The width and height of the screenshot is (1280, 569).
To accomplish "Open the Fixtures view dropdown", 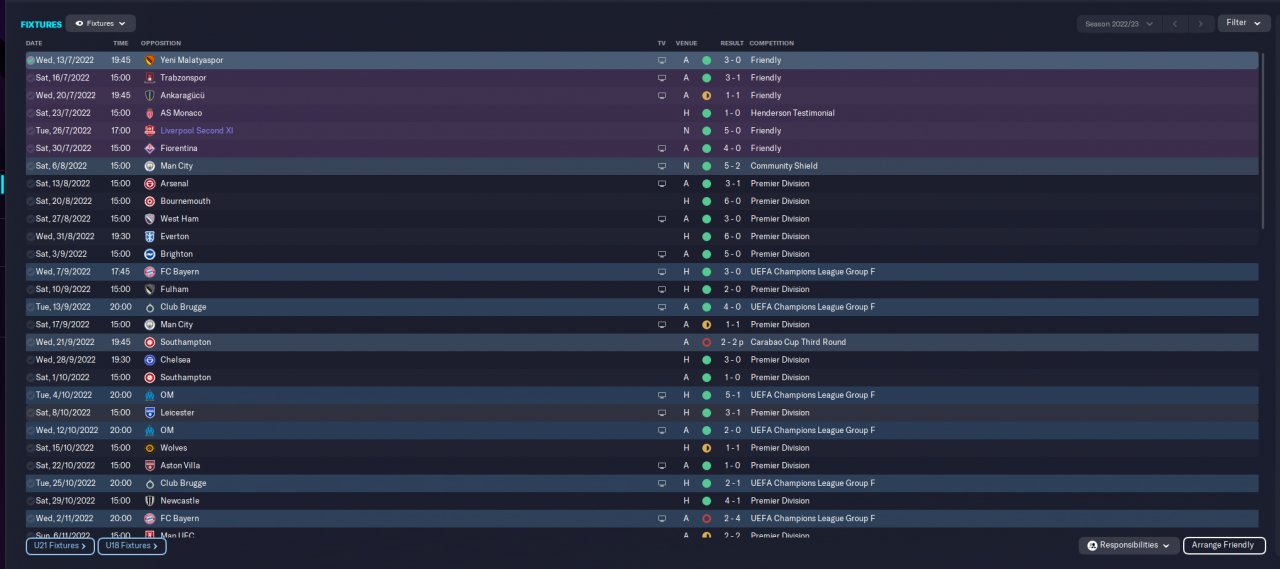I will tap(101, 23).
